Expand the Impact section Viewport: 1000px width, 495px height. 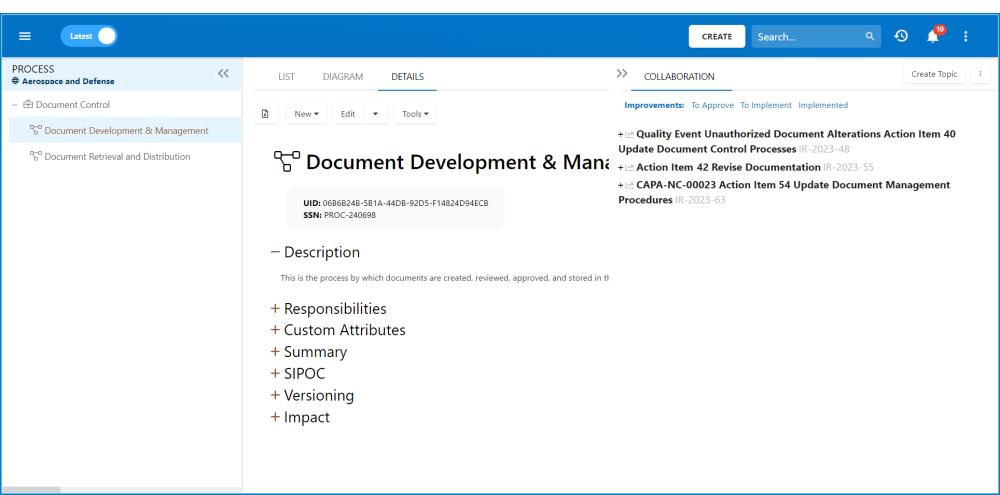click(x=275, y=417)
